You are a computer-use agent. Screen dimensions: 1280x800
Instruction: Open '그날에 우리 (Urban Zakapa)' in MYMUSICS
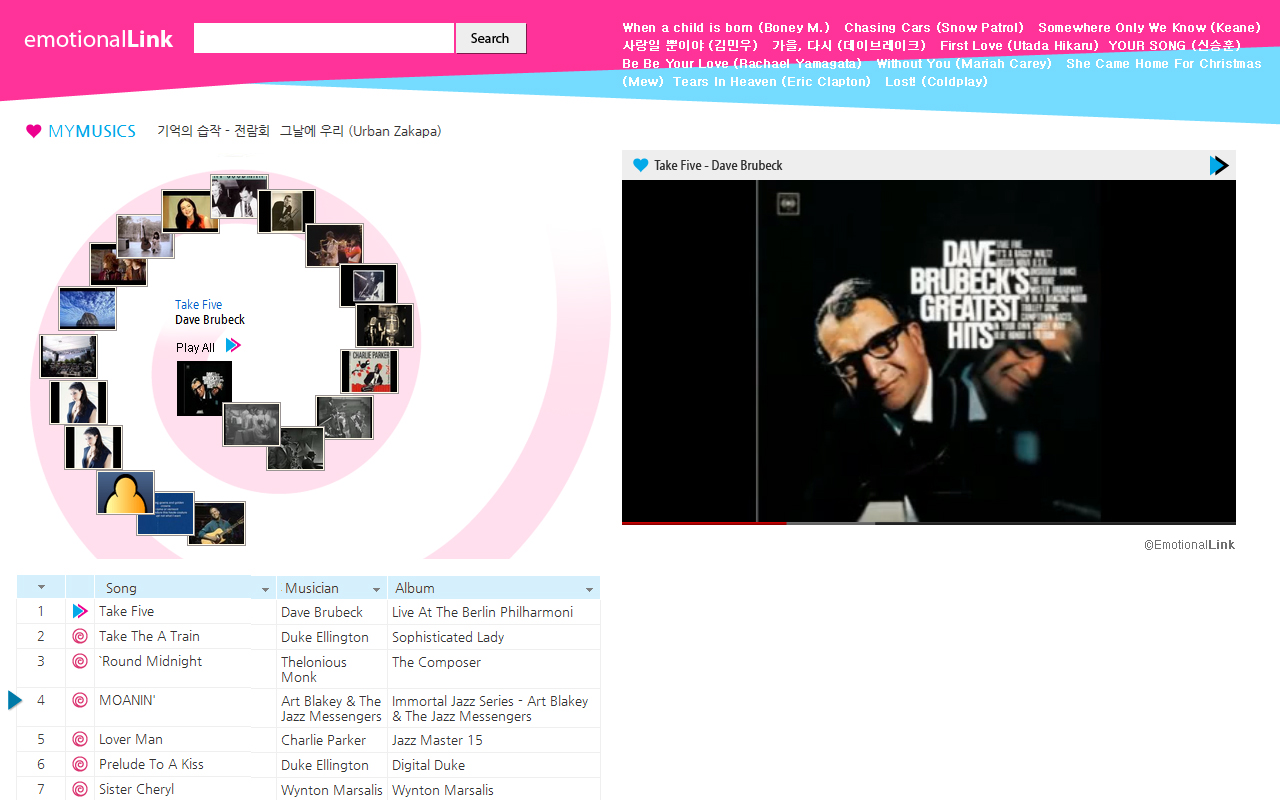point(360,131)
